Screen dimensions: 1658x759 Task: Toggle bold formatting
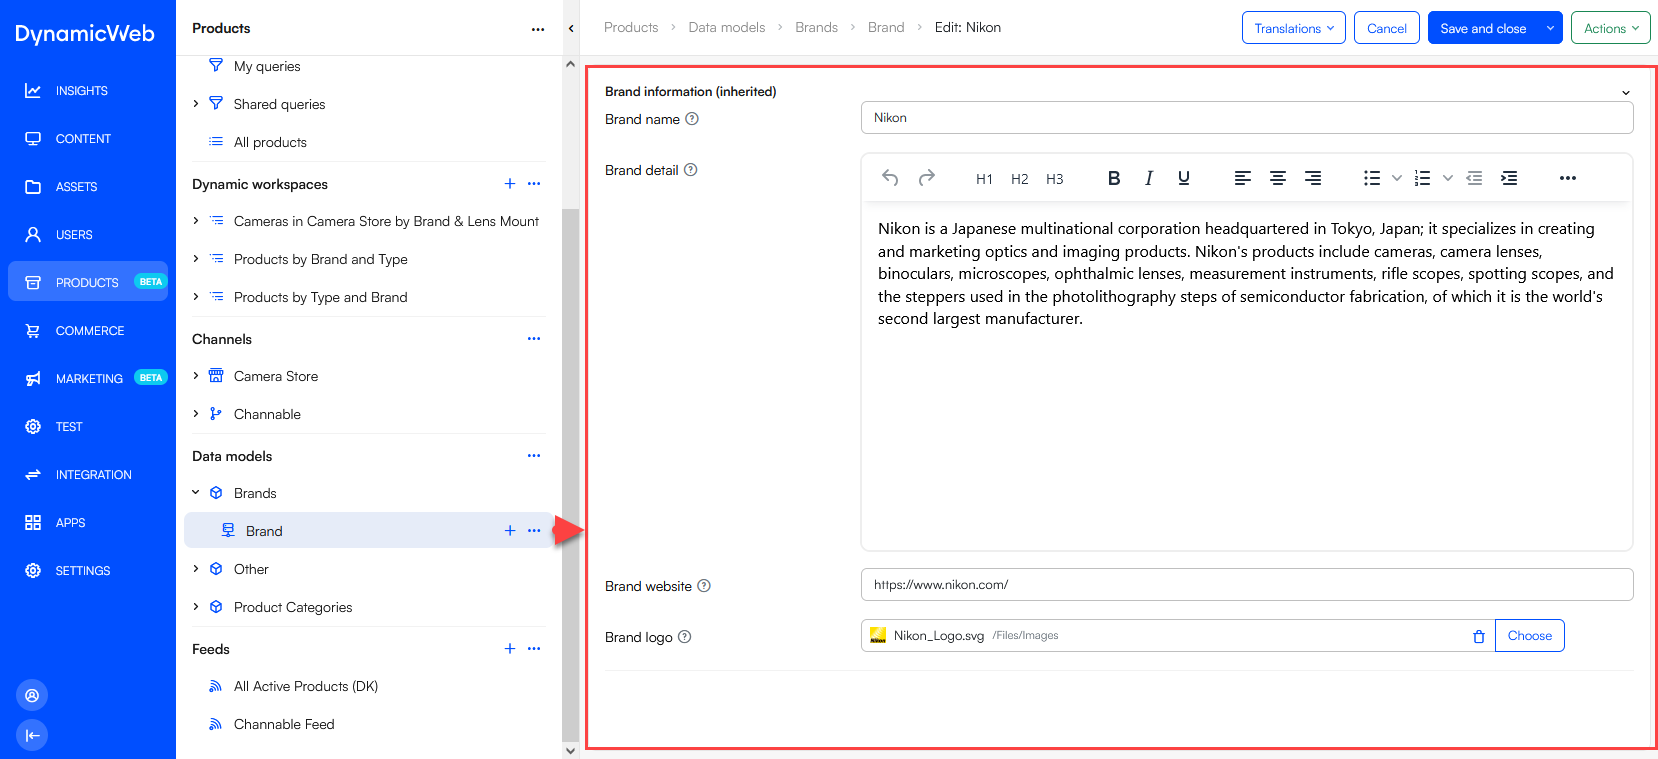1114,178
